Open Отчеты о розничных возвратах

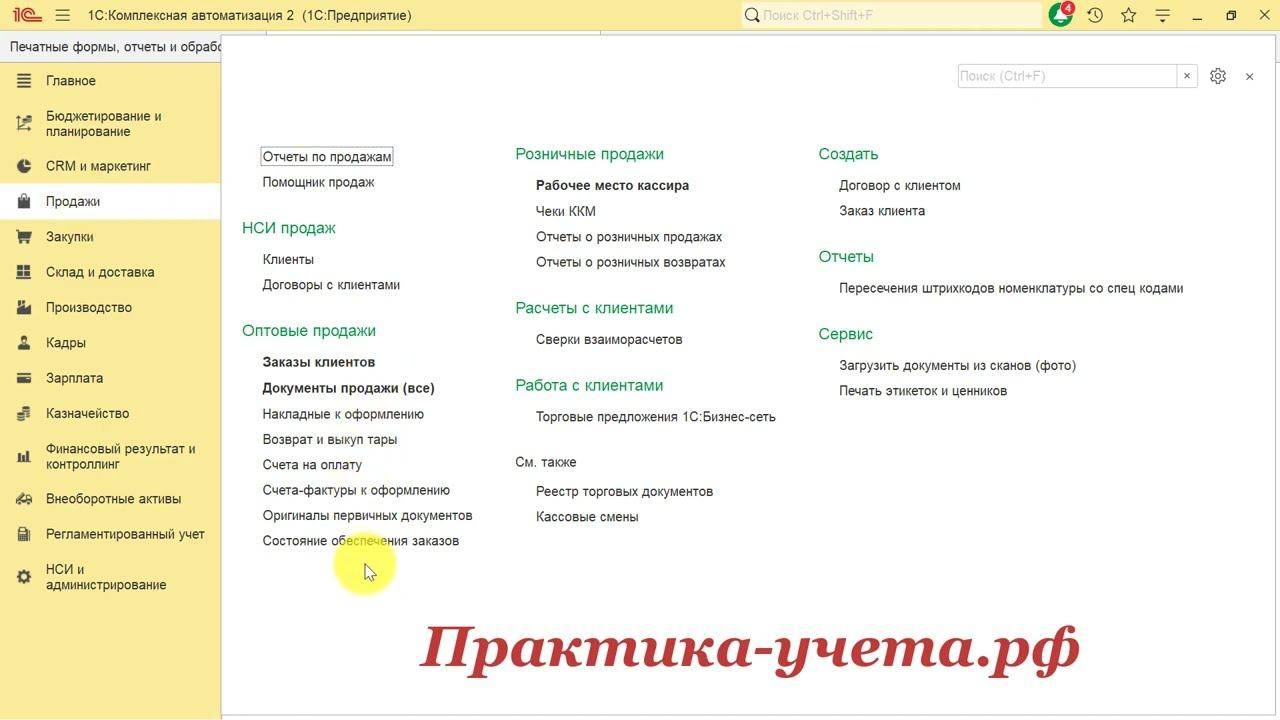631,262
